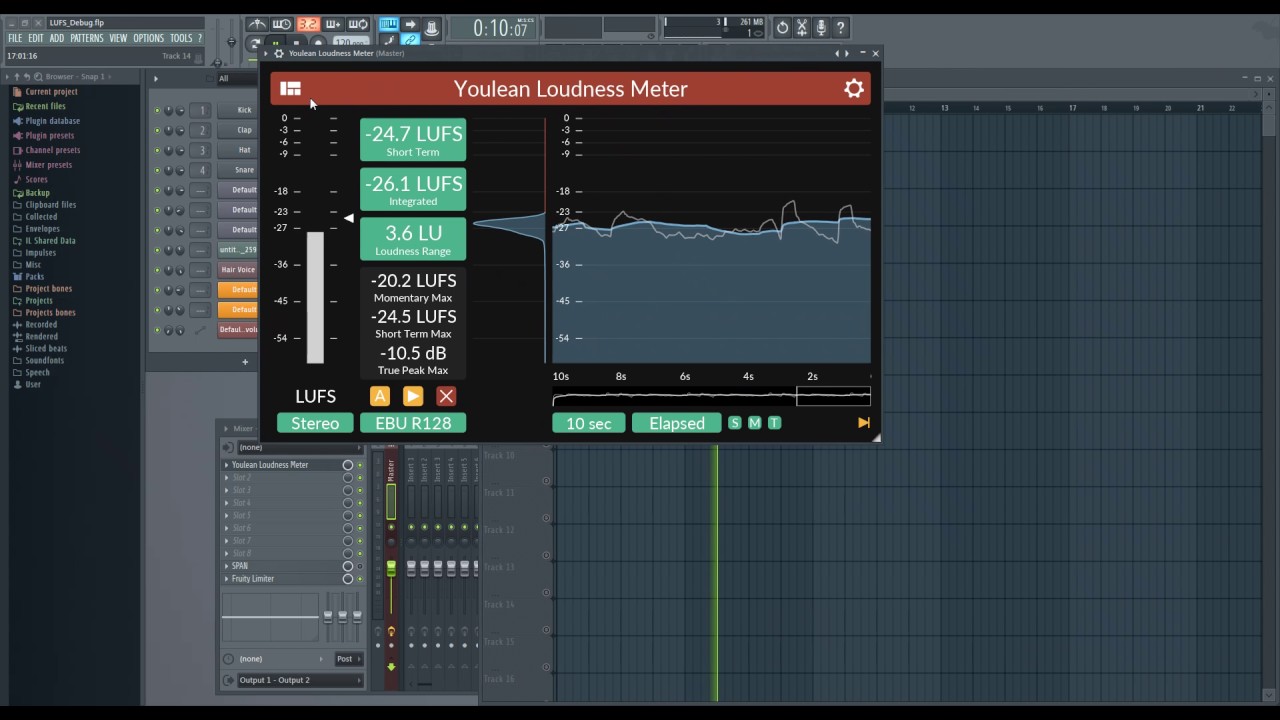
Task: Open the OPTIONS menu
Action: [x=148, y=38]
